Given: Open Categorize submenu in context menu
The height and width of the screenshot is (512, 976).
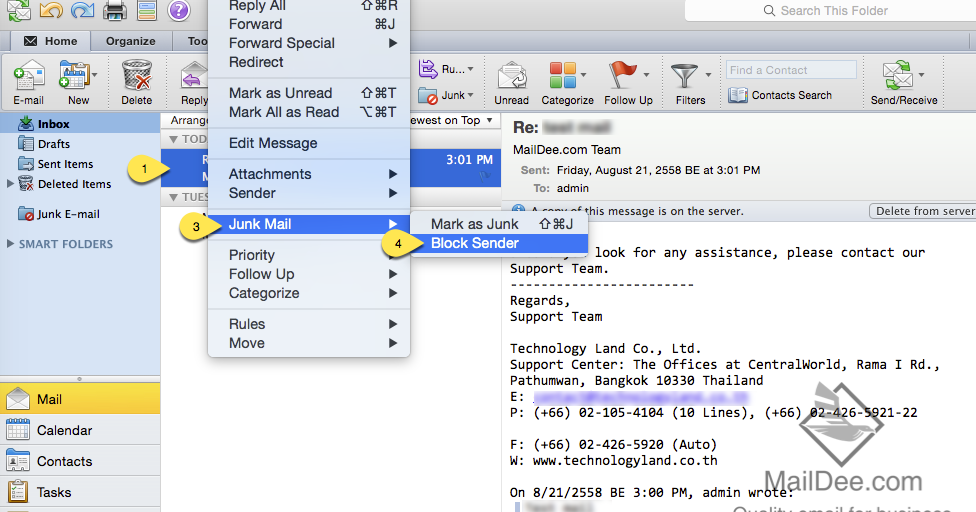Looking at the screenshot, I should point(309,293).
